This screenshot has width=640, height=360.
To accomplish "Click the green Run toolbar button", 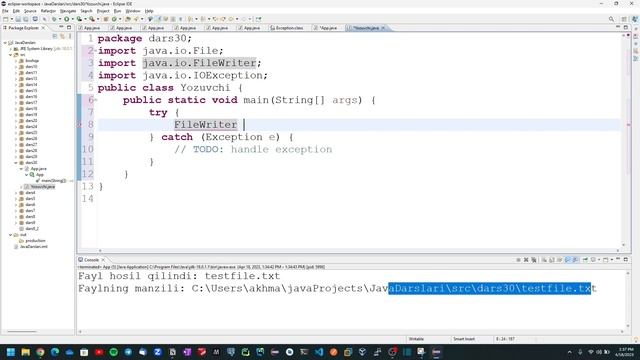I will tap(67, 19).
